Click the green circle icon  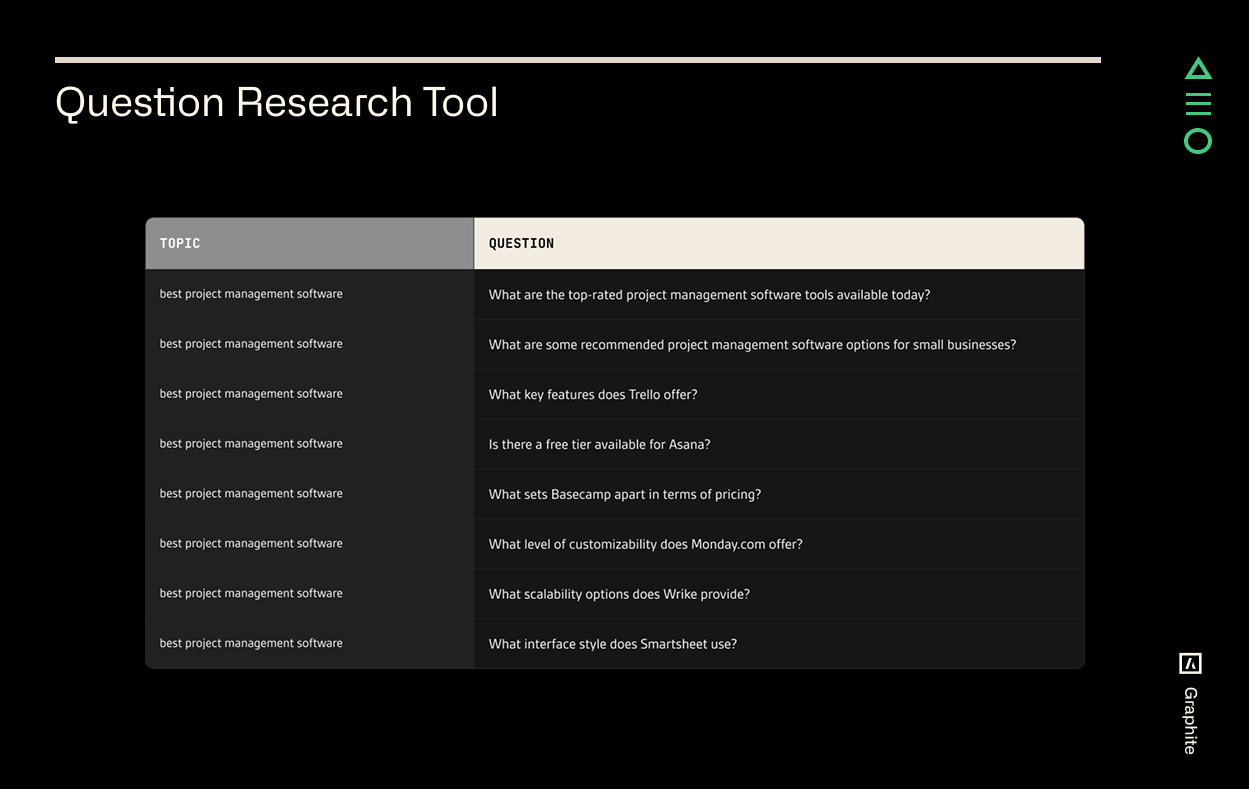tap(1198, 141)
